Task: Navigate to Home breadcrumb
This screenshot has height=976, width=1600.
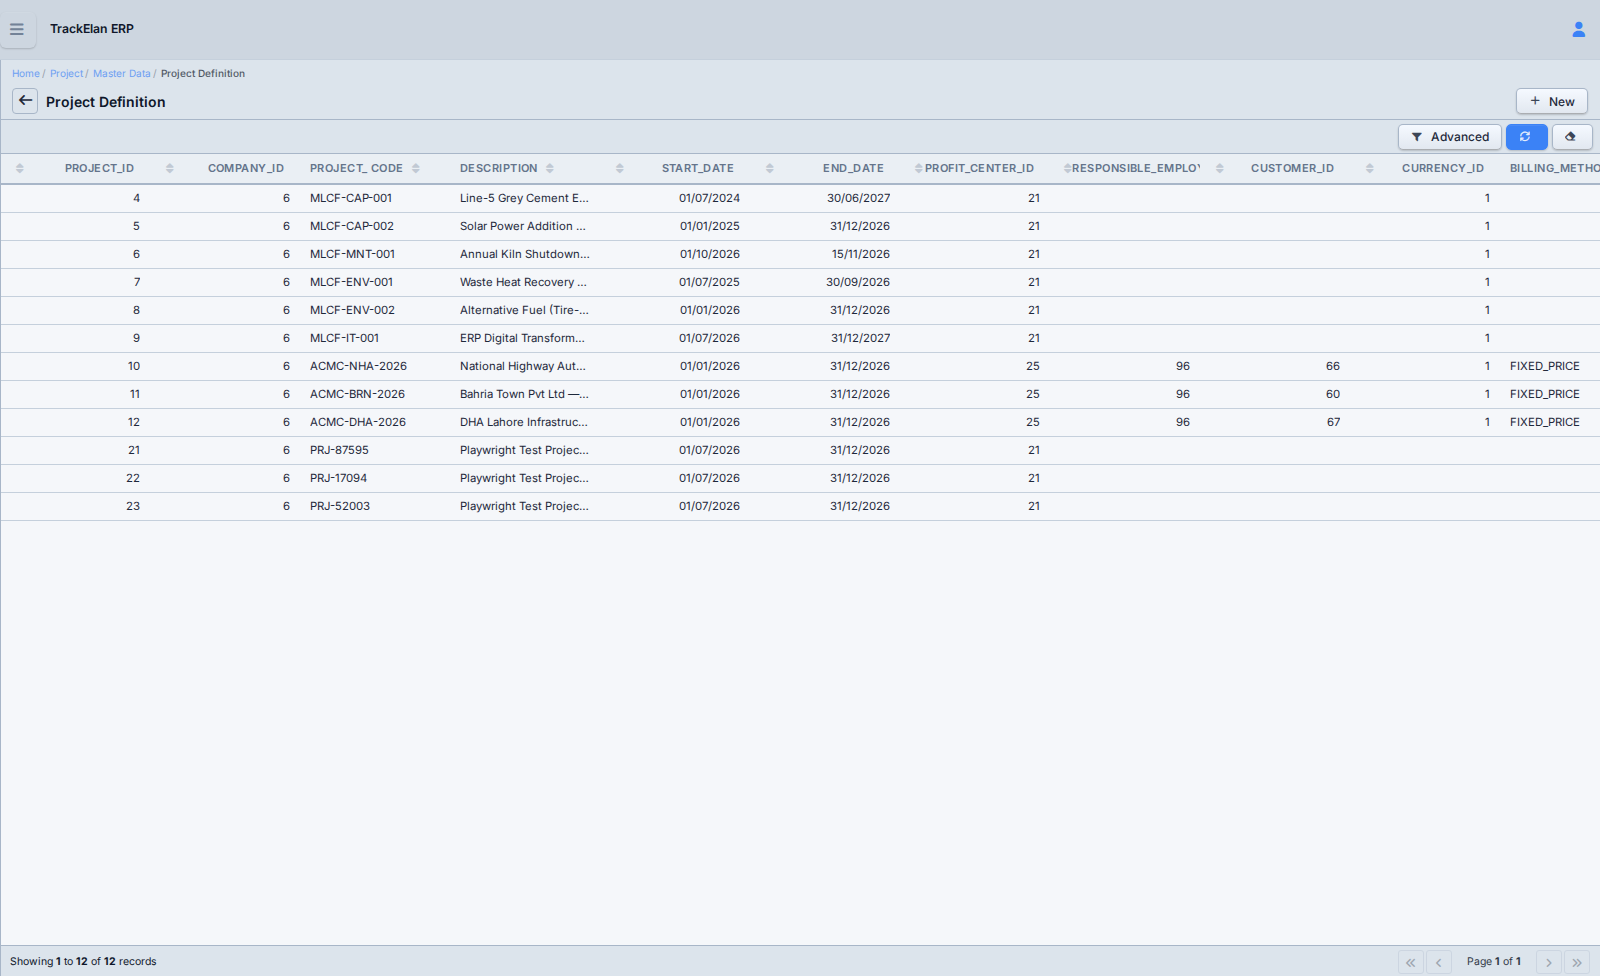Action: tap(26, 74)
